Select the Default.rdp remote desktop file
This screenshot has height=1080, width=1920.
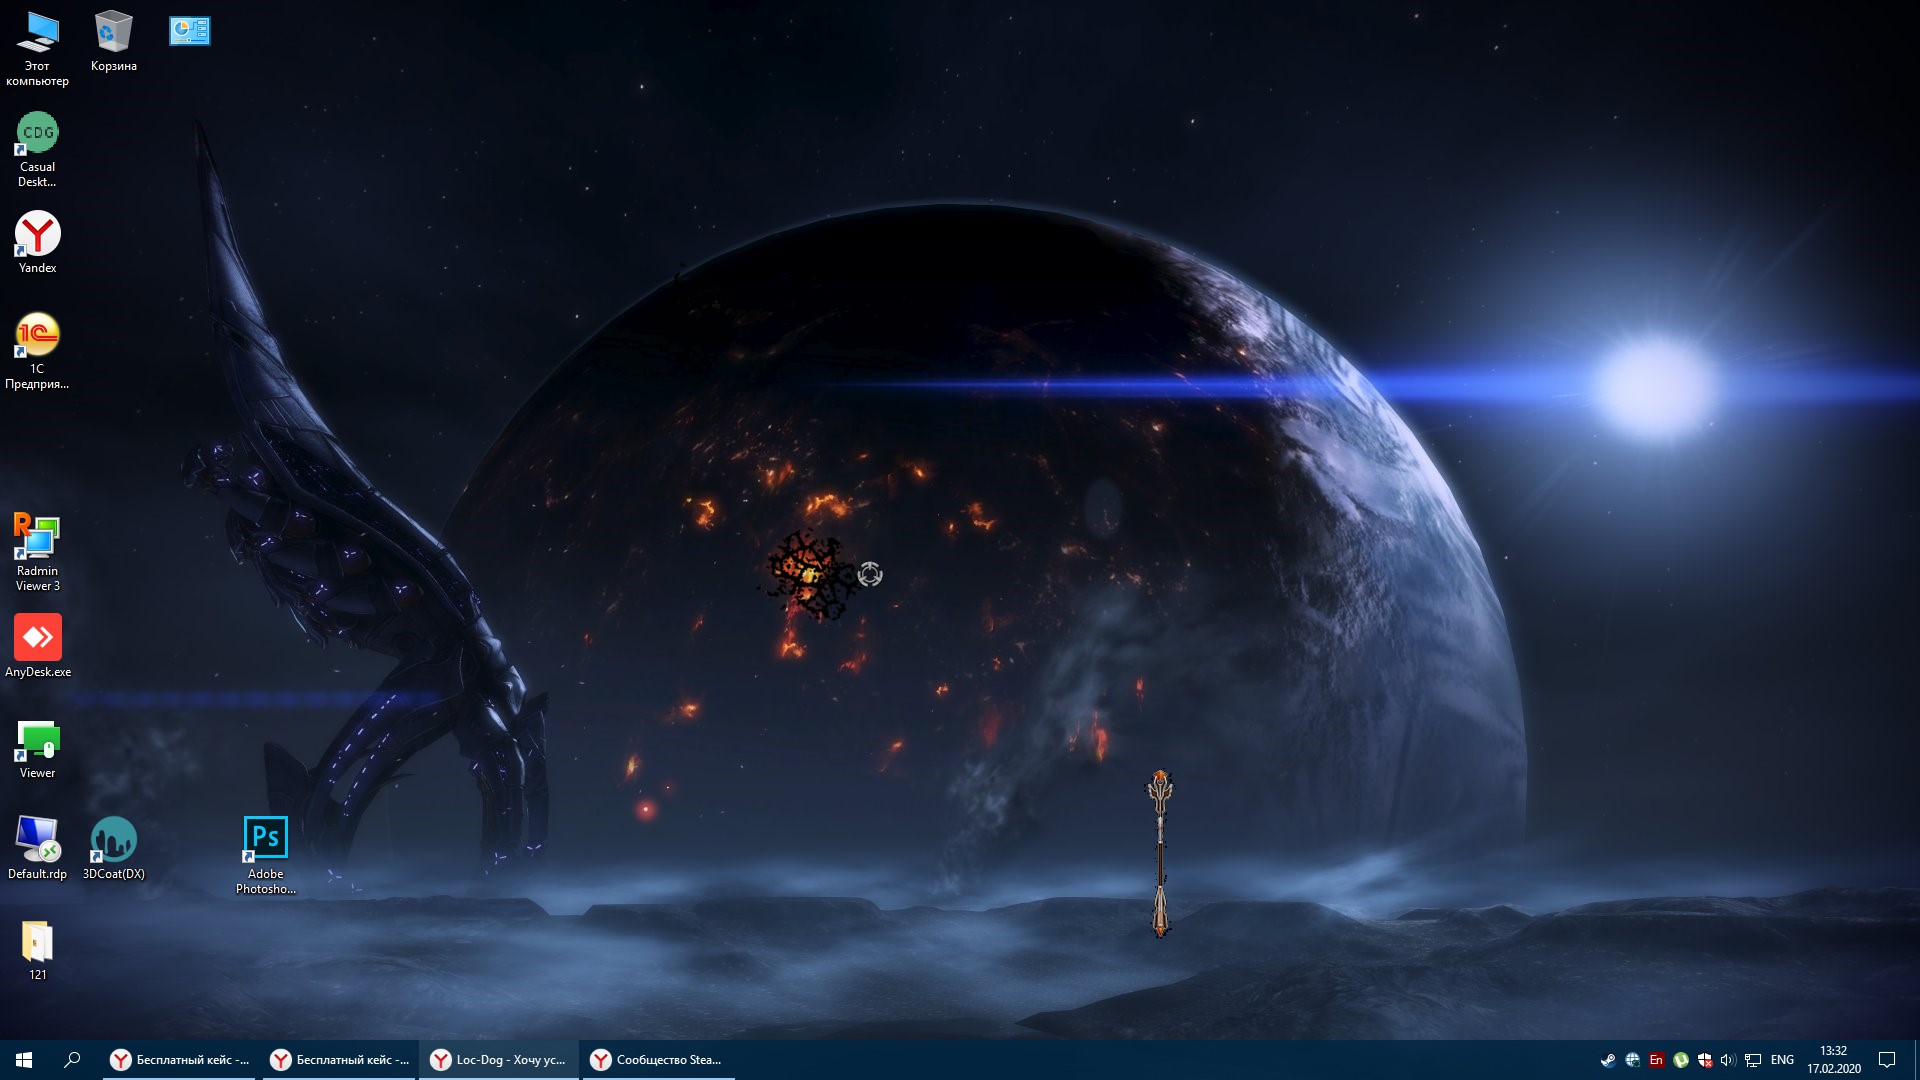pos(38,848)
